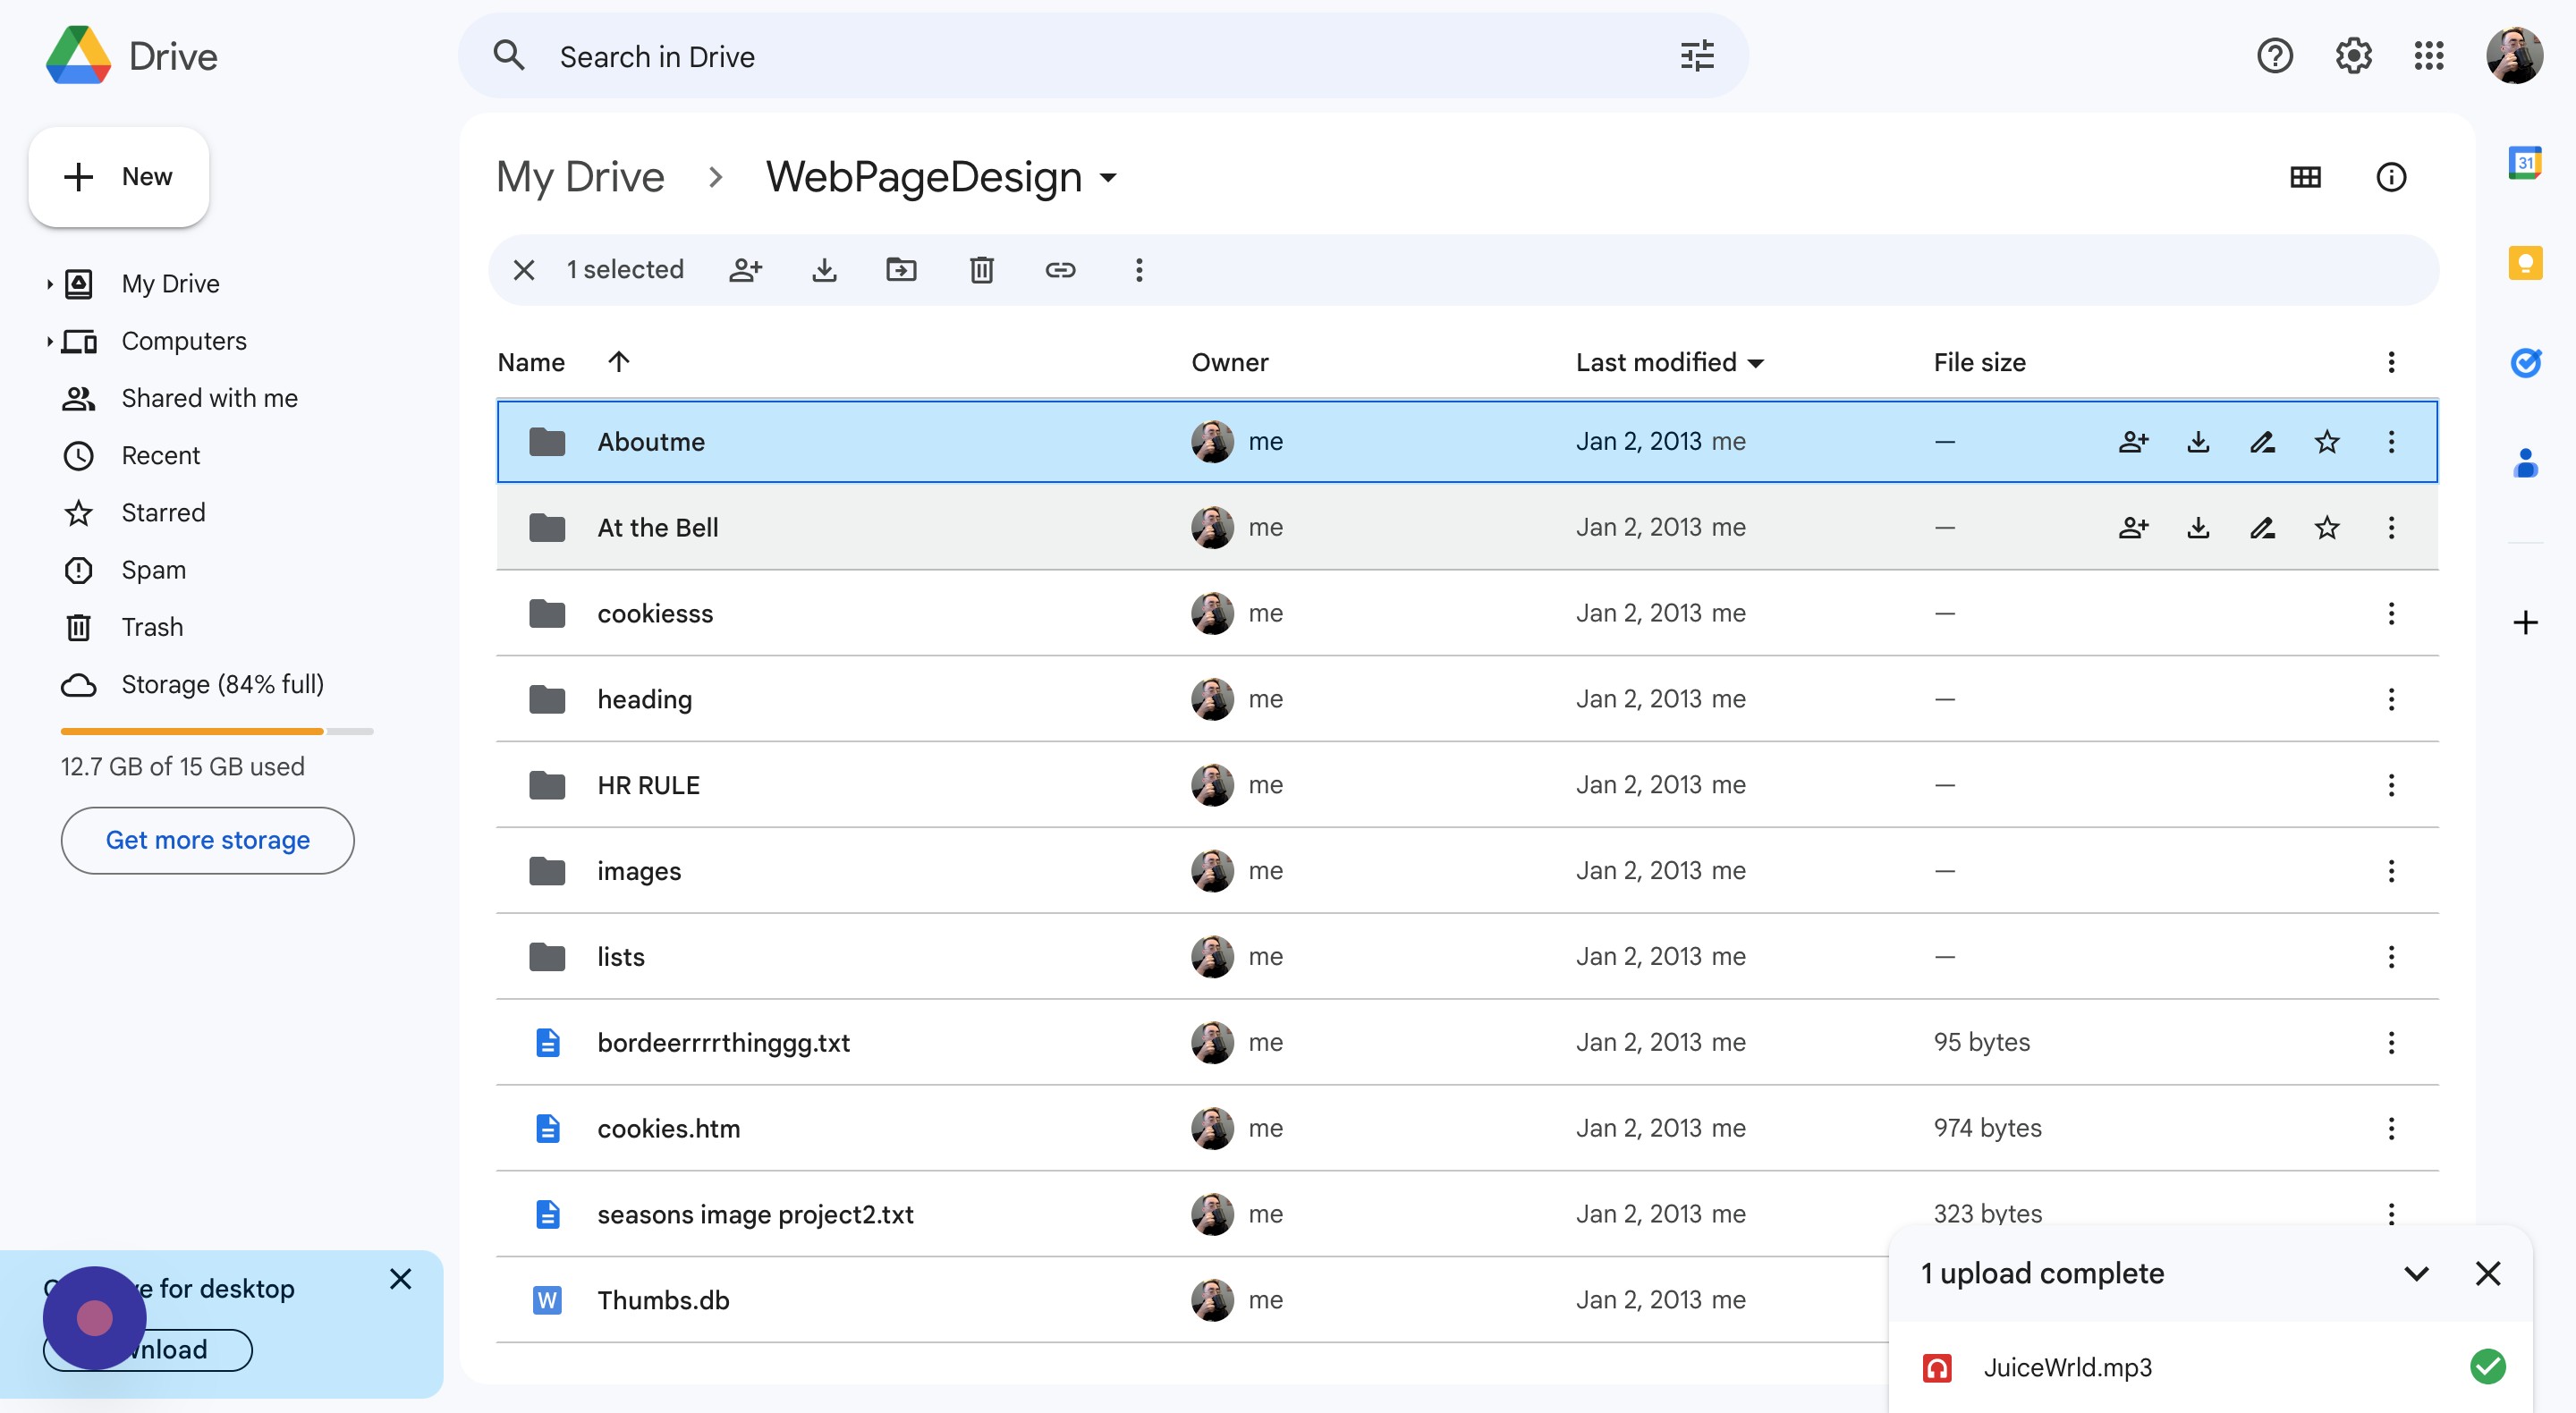Rename the Aboutme folder via pencil icon
This screenshot has width=2576, height=1413.
click(2262, 442)
